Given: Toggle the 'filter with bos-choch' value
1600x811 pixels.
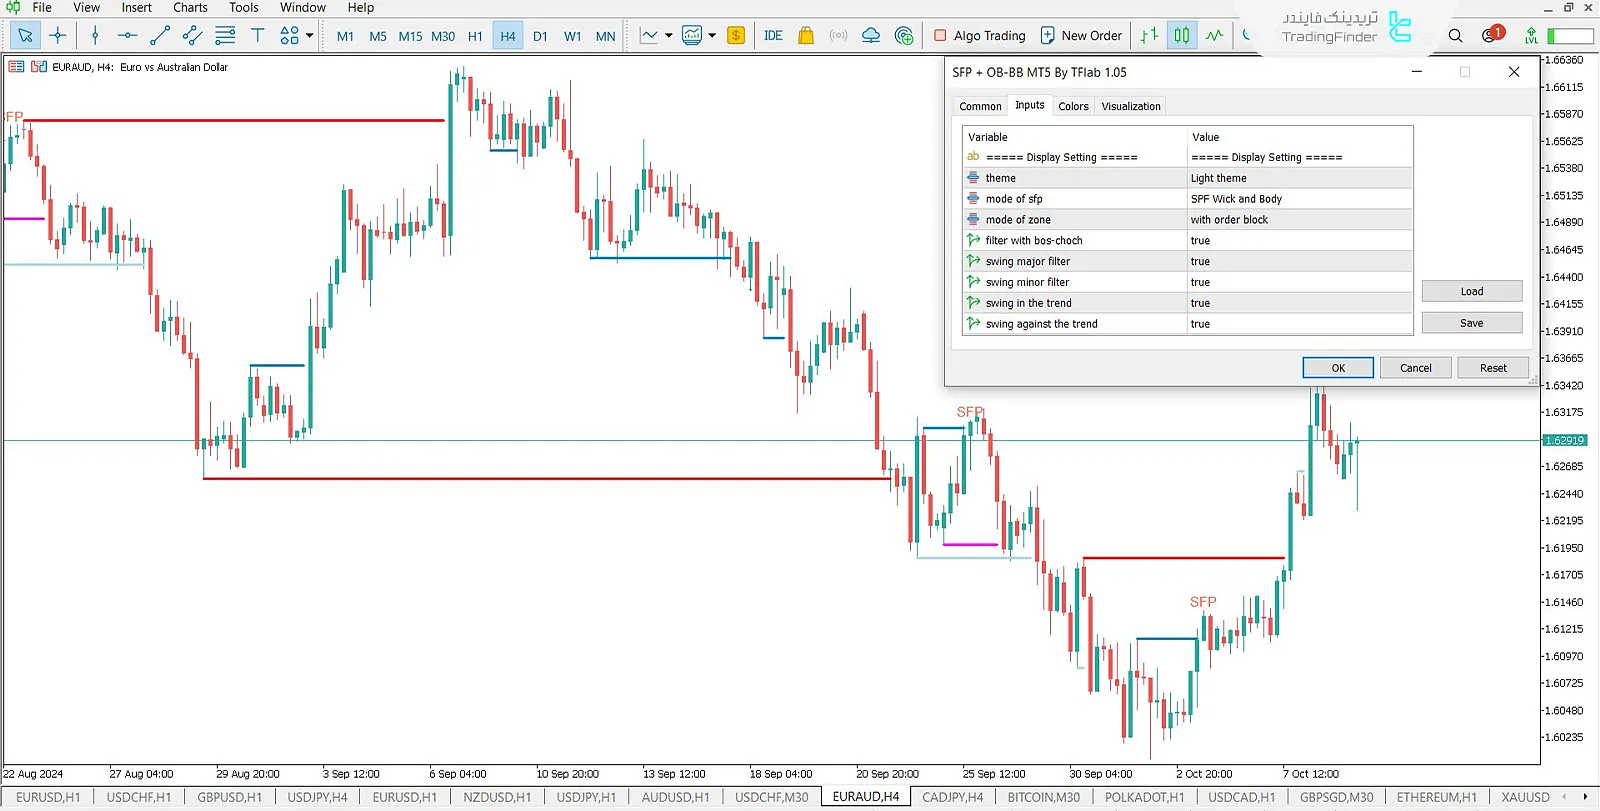Looking at the screenshot, I should 1299,241.
